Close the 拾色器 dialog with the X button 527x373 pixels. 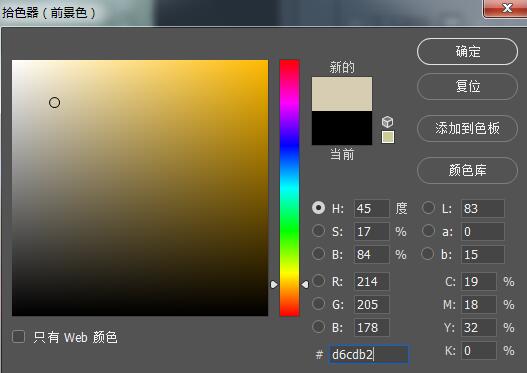(x=506, y=8)
